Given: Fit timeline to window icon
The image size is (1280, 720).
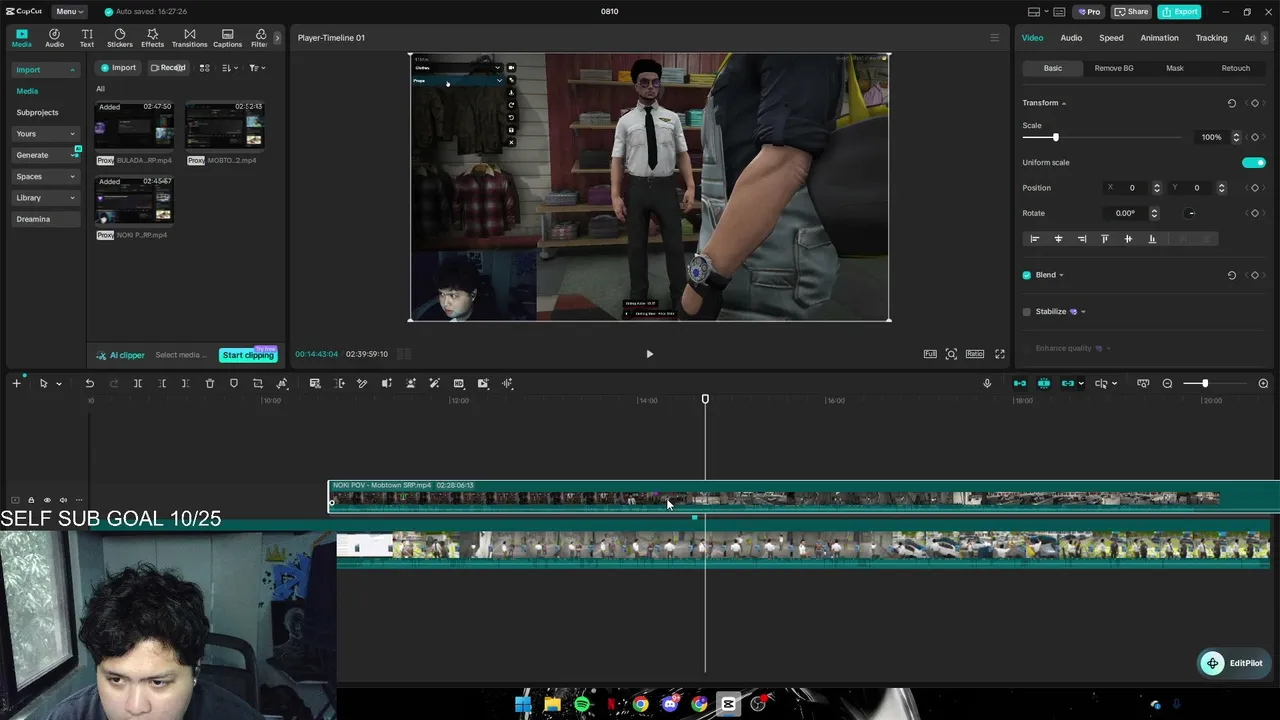Looking at the screenshot, I should click(x=1143, y=384).
